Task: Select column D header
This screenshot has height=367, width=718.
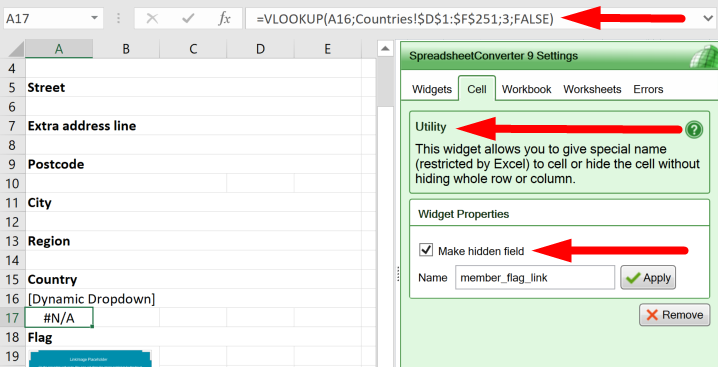Action: click(x=260, y=49)
